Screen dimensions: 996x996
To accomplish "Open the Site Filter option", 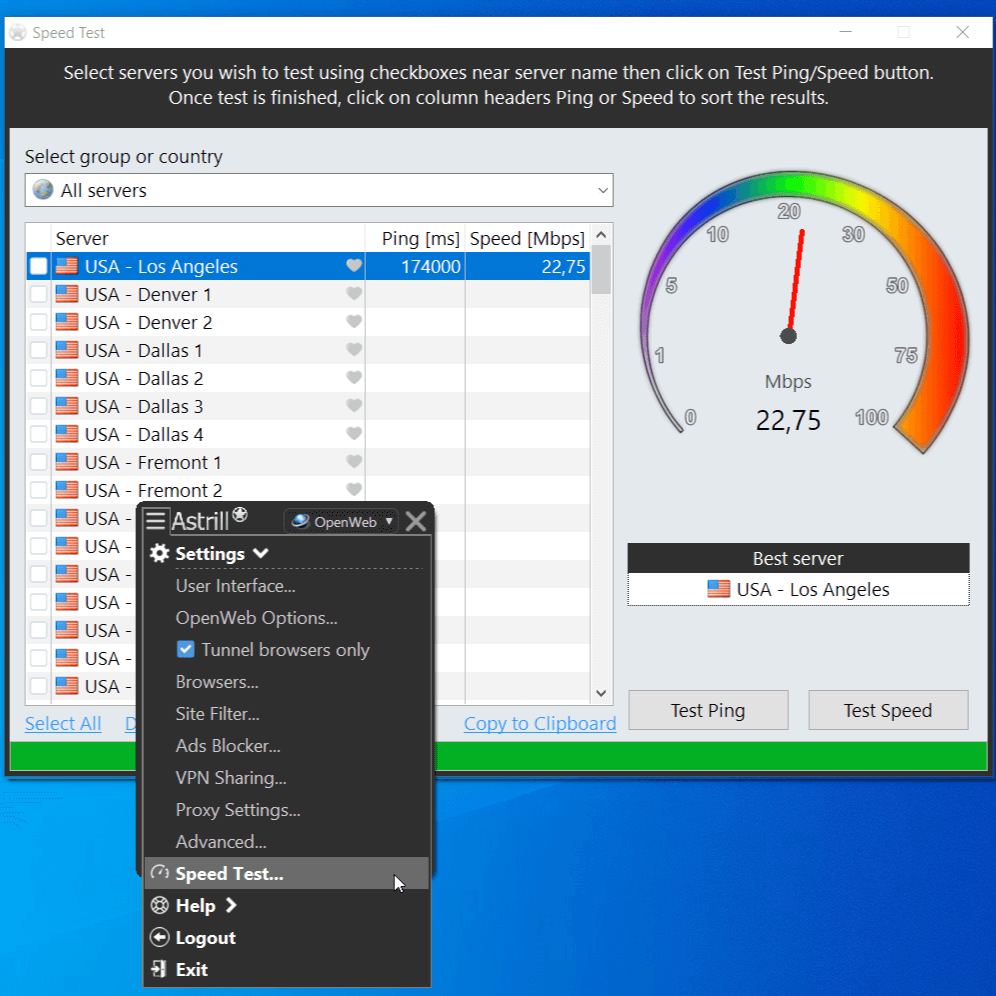I will 217,713.
